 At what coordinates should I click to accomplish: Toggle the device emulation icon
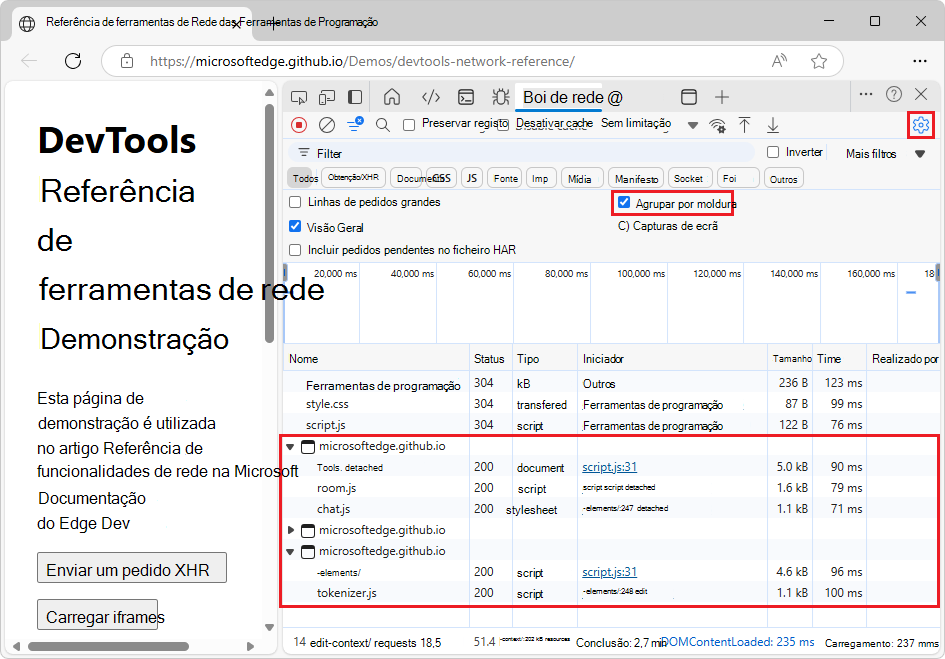click(x=325, y=96)
